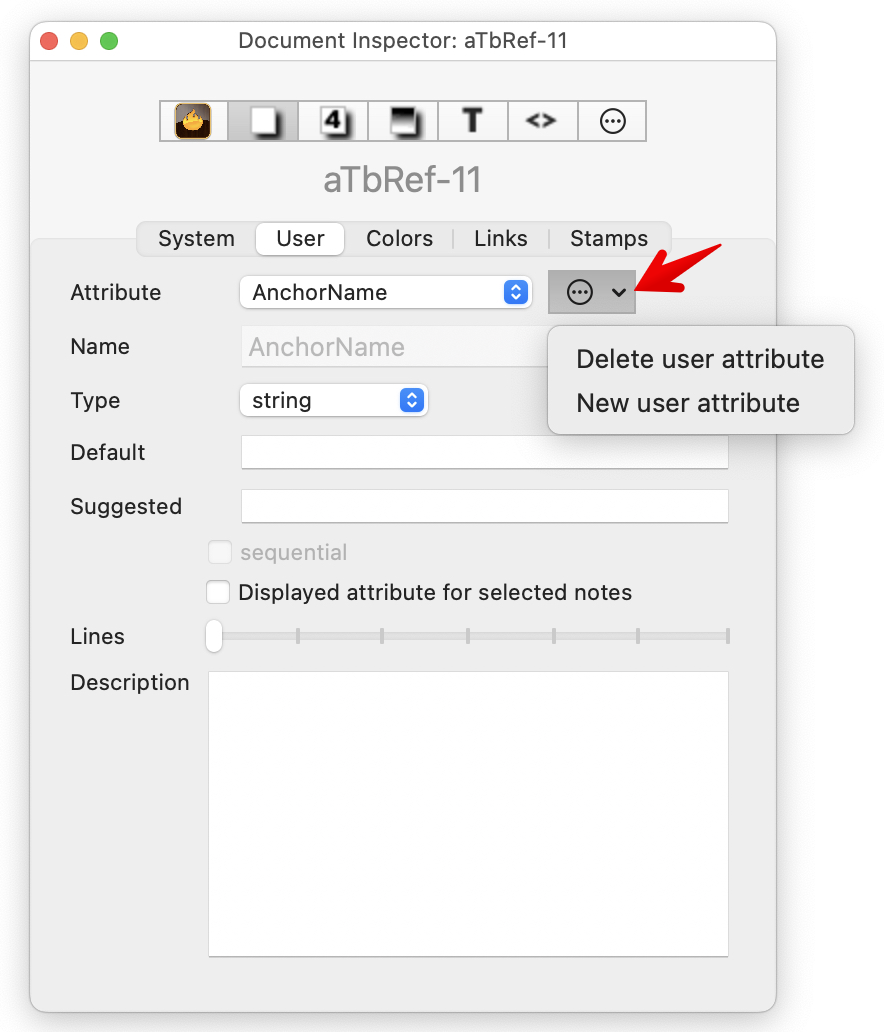Switch to the System tab
Screen dimensions: 884x1032
(196, 239)
